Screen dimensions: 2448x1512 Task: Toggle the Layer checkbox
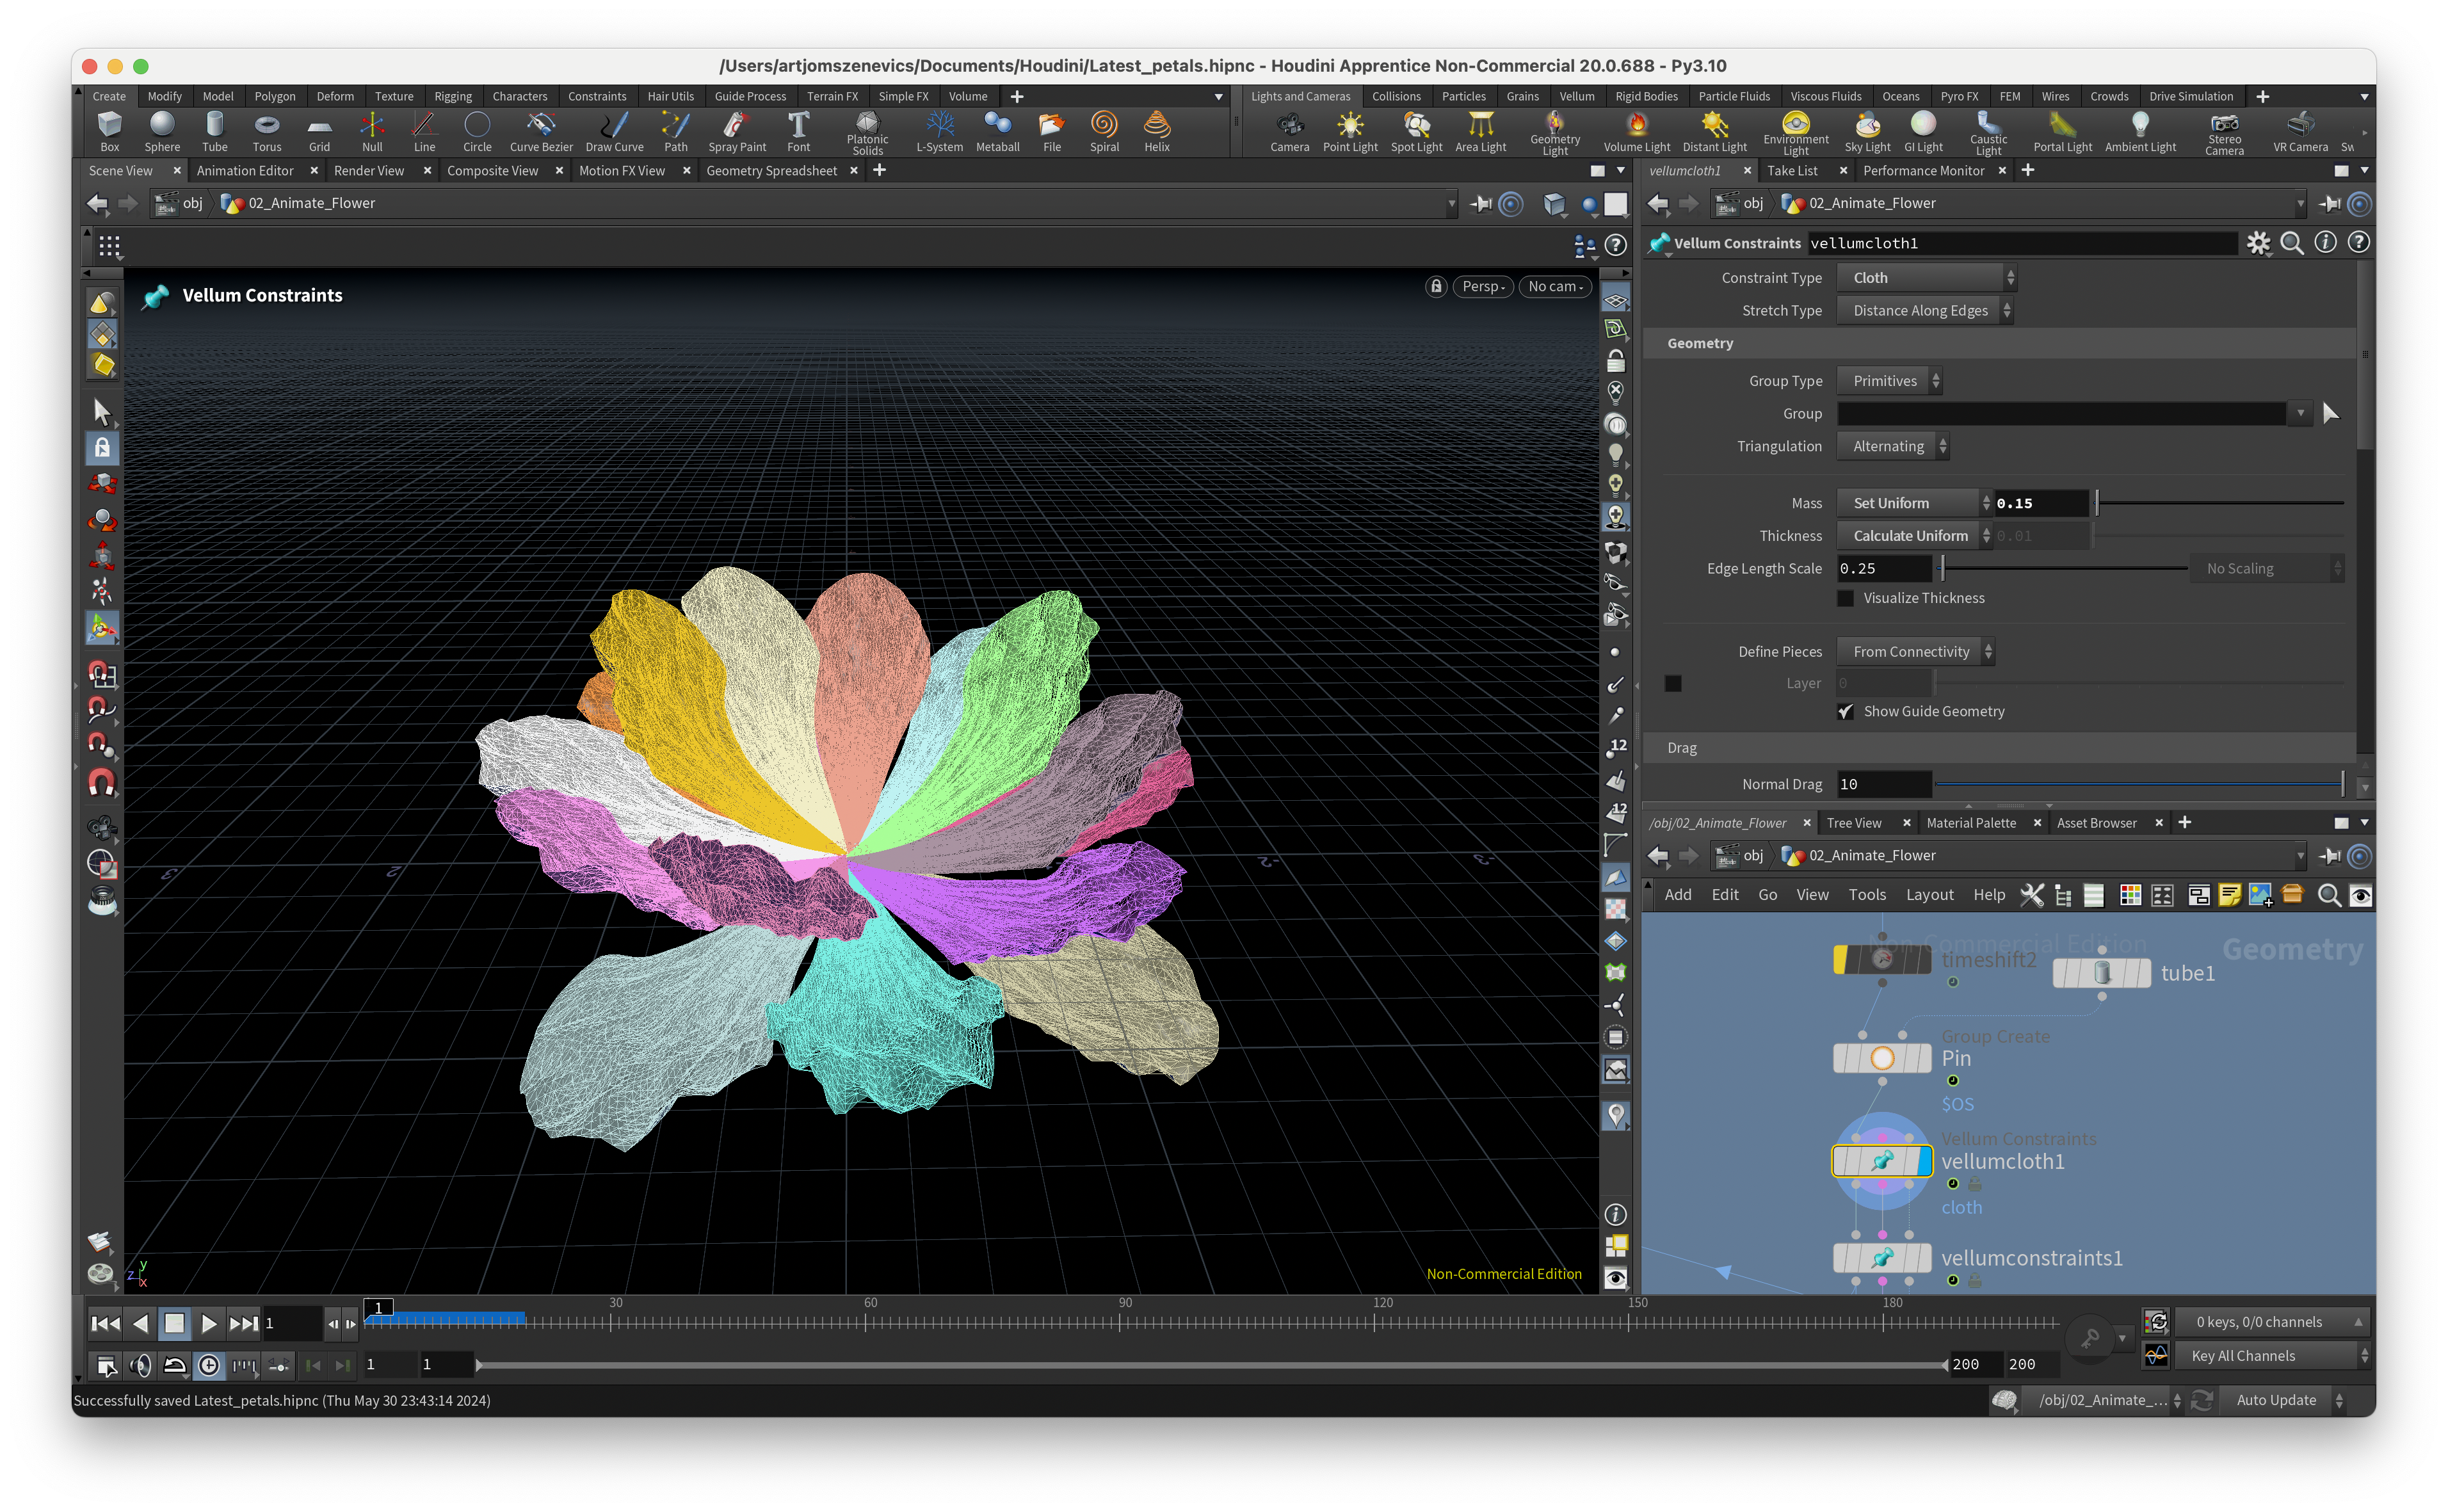1673,683
